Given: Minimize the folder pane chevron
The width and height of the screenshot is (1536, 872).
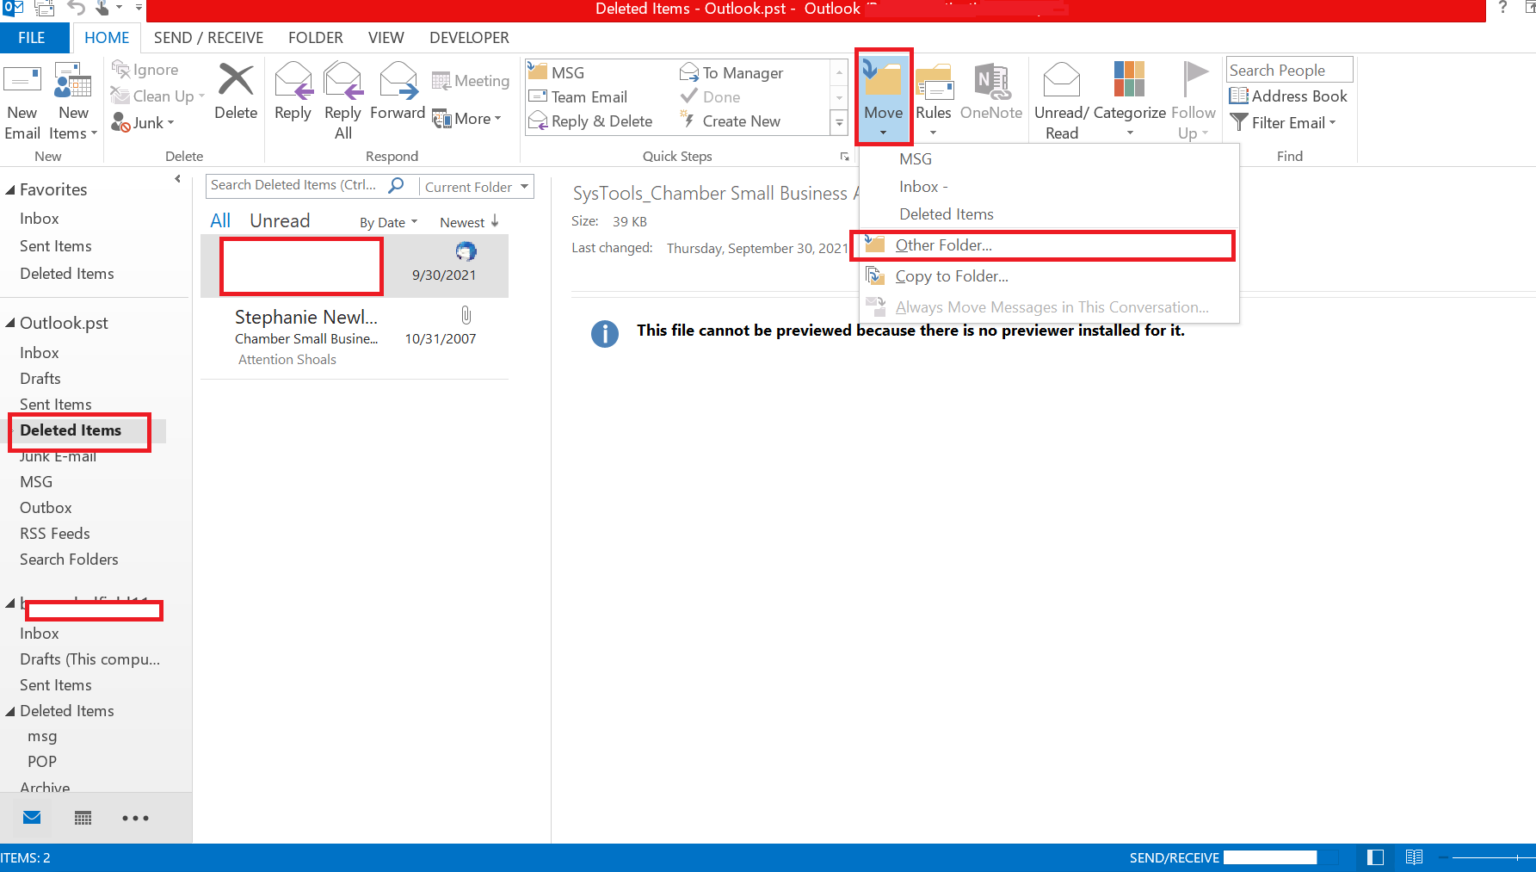Looking at the screenshot, I should tap(177, 179).
